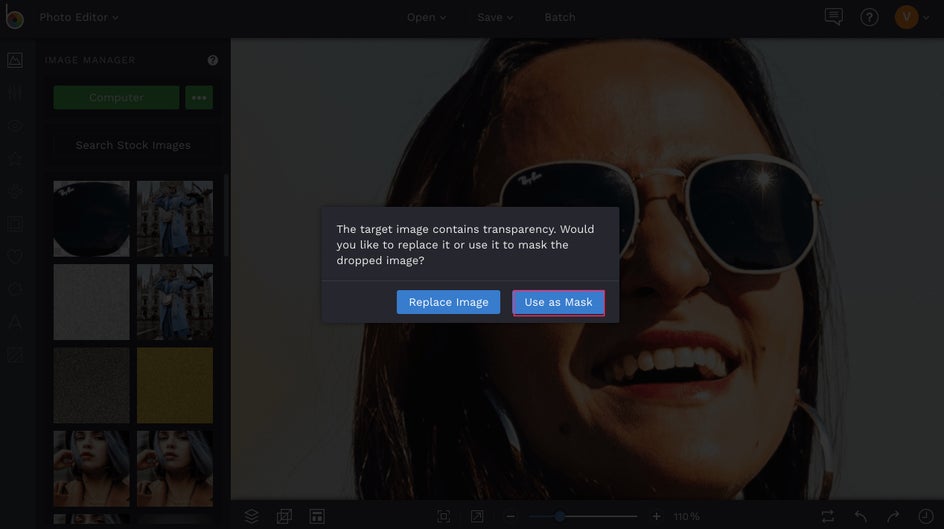This screenshot has width=944, height=529.
Task: Select the yellow texture thumbnail
Action: click(x=175, y=385)
